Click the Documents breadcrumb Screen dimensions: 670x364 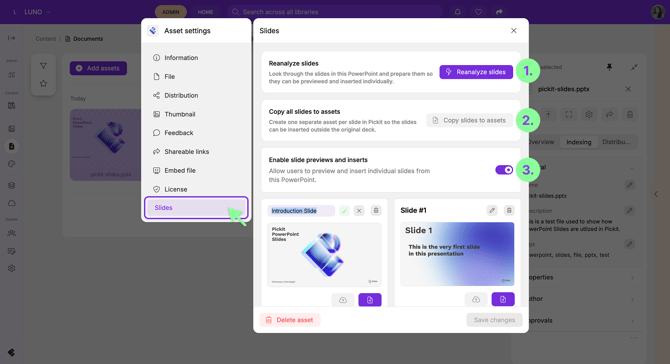pos(84,39)
